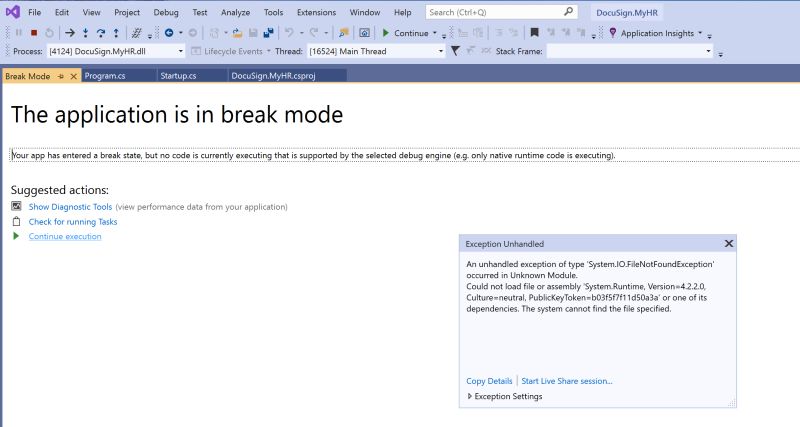Click the Navigate Forward icon

[x=192, y=33]
